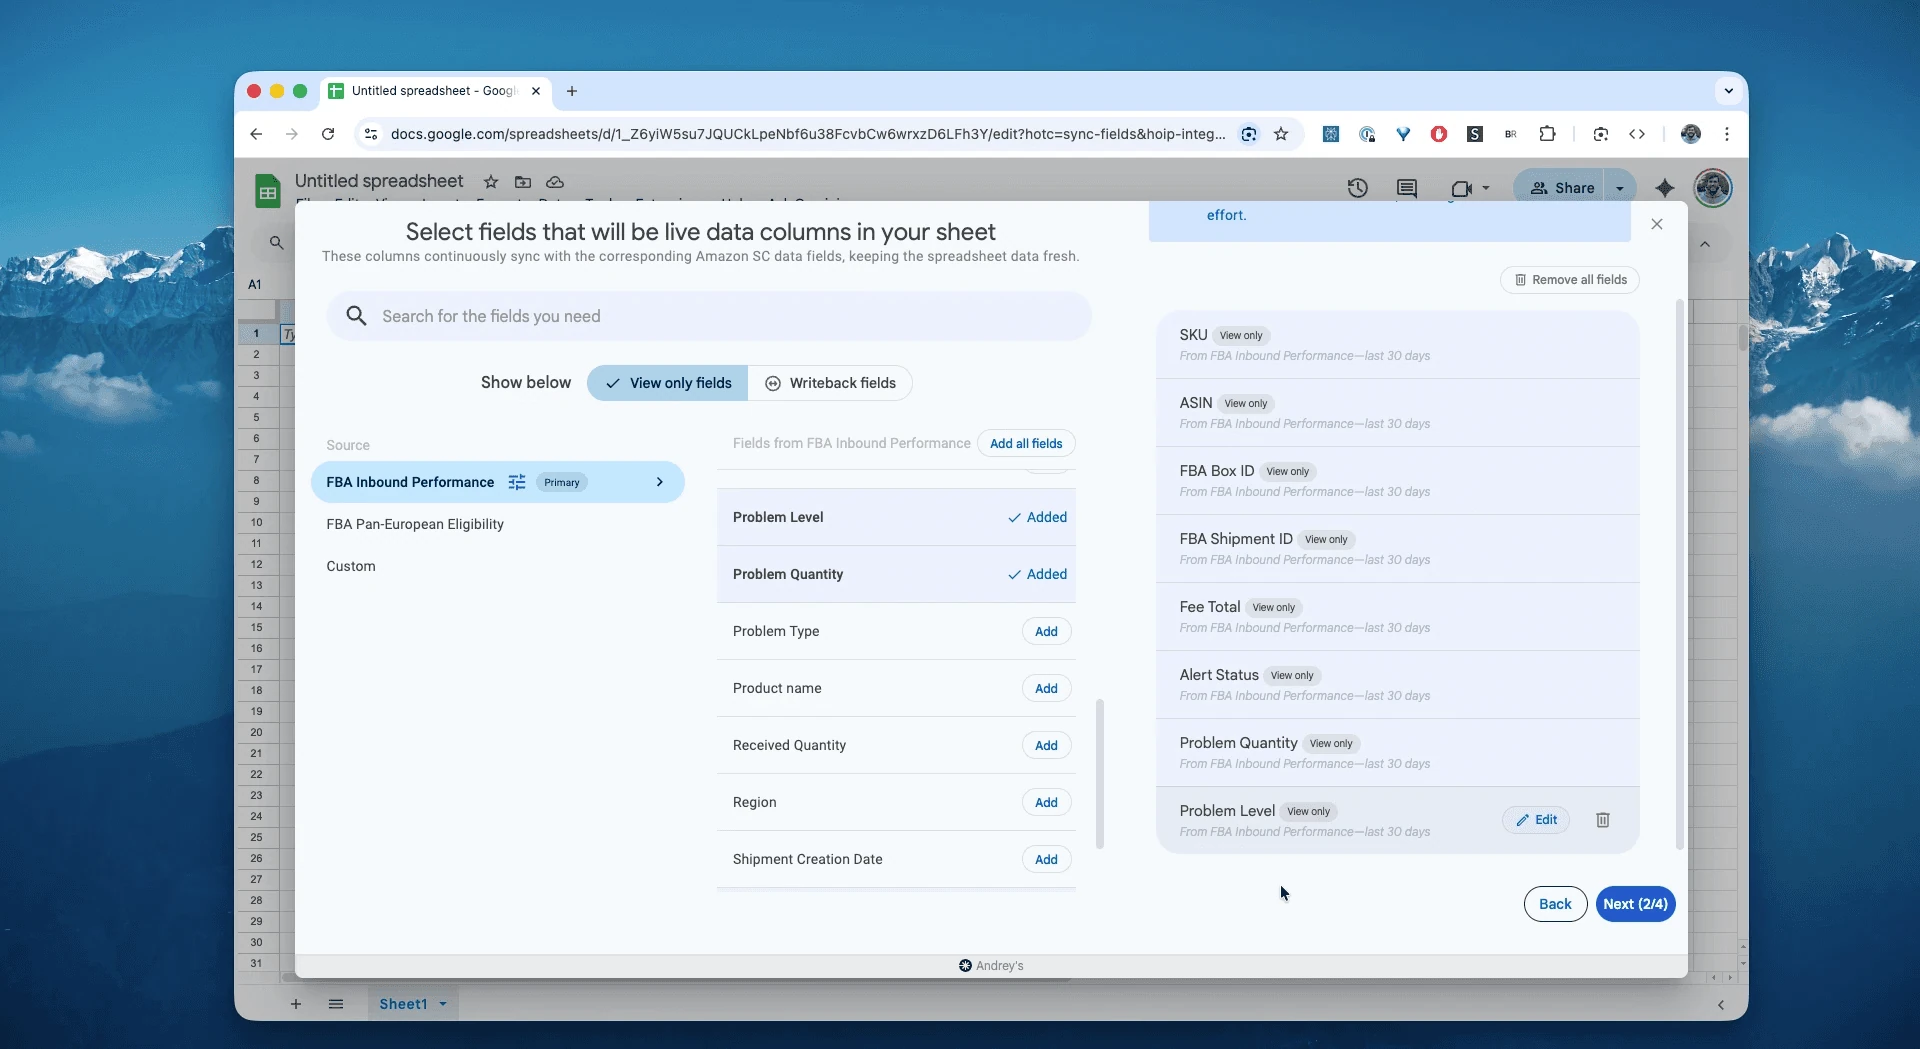
Task: Add the Received Quantity field
Action: click(x=1046, y=745)
